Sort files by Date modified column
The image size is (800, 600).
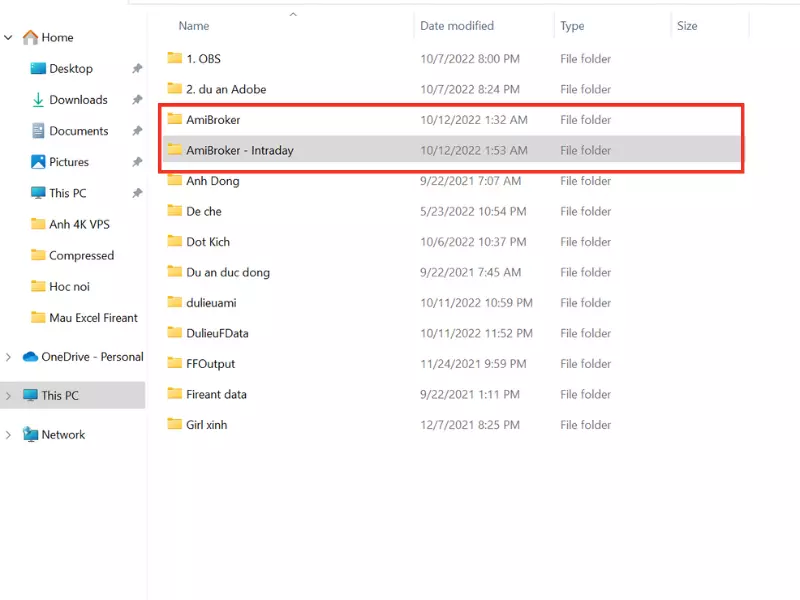point(457,26)
